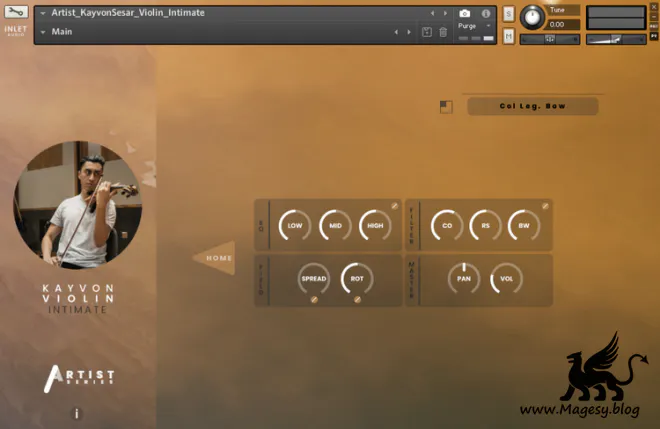This screenshot has width=660, height=429.
Task: Select next instrument with right arrow
Action: point(445,13)
